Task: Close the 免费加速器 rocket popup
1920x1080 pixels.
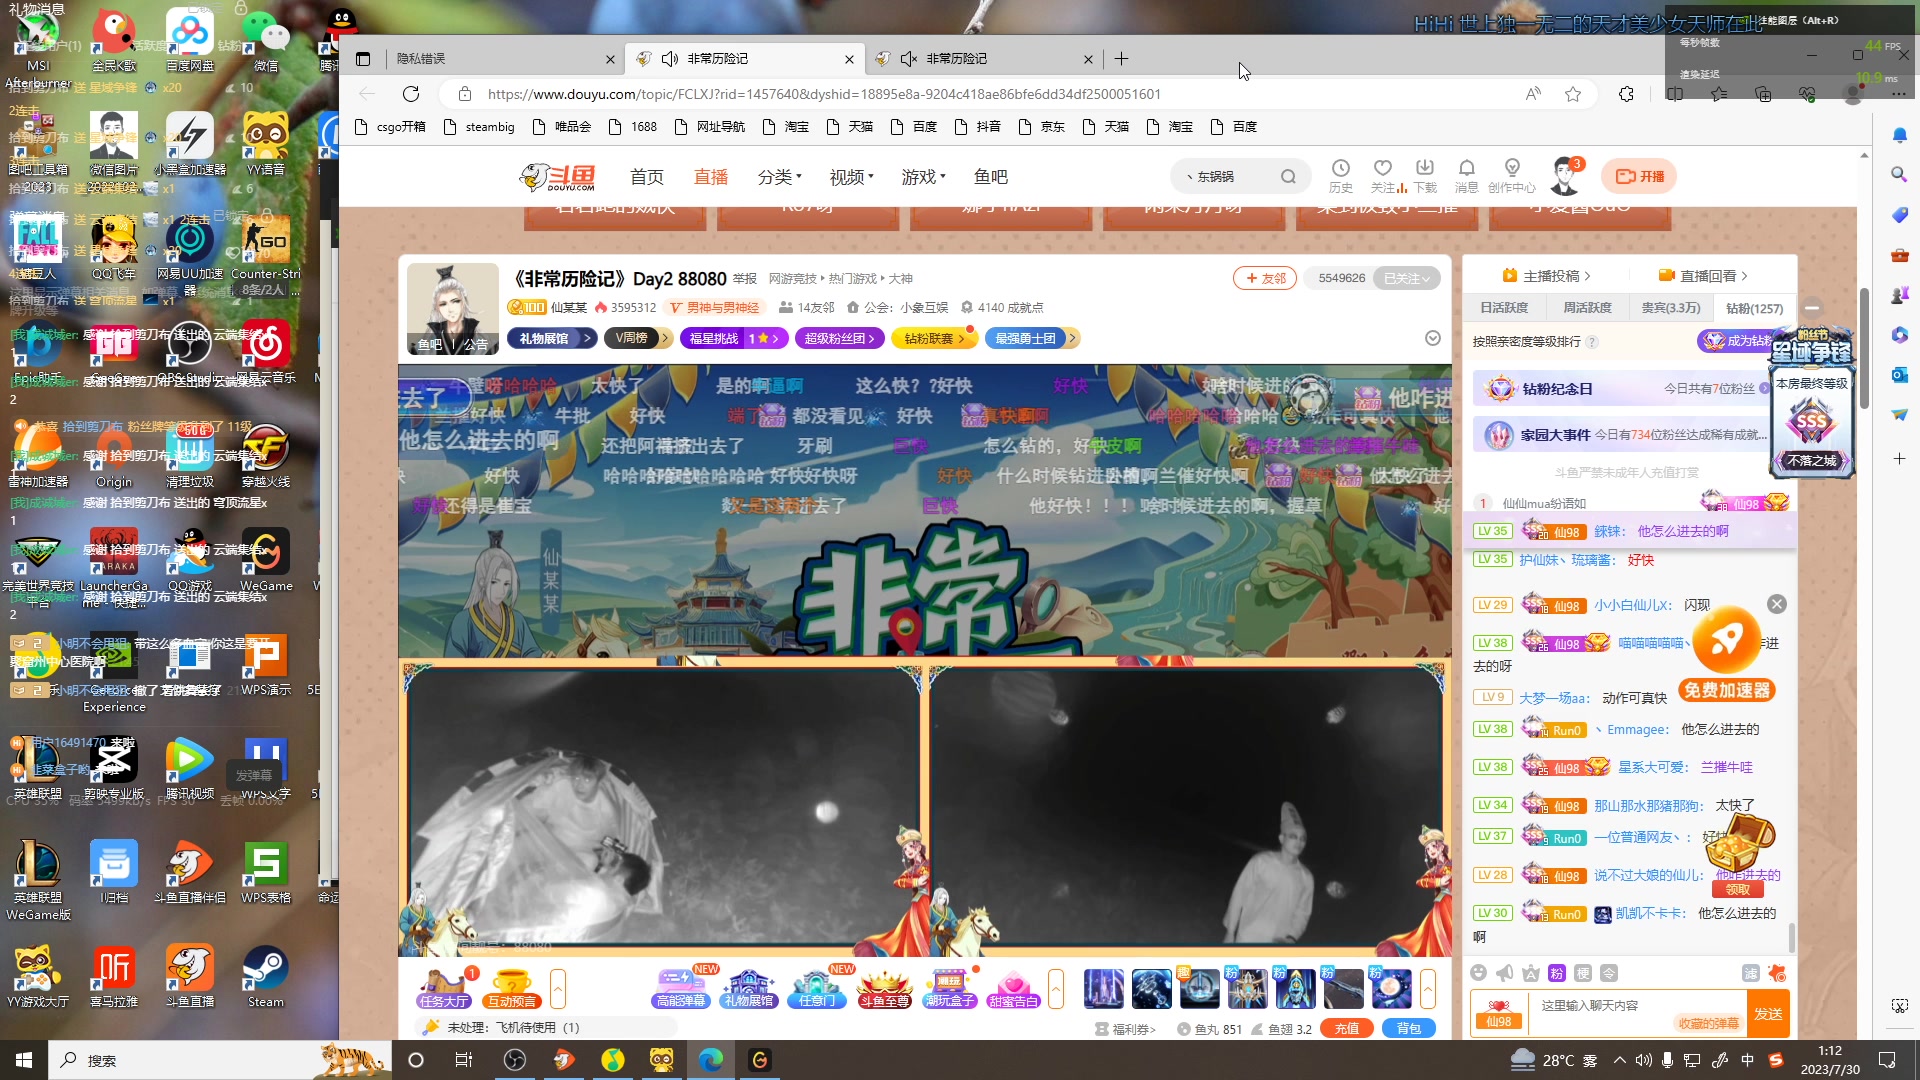Action: 1776,604
